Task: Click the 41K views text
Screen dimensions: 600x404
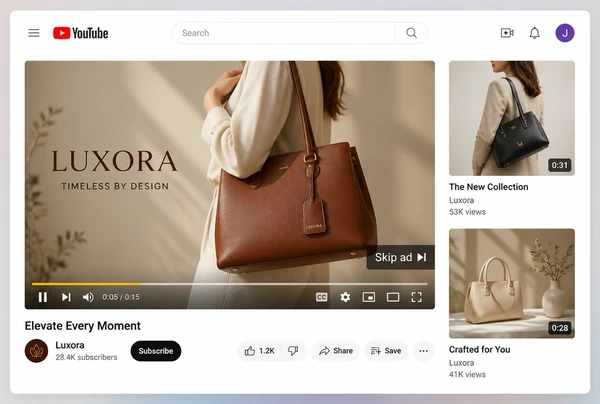Action: click(x=467, y=375)
